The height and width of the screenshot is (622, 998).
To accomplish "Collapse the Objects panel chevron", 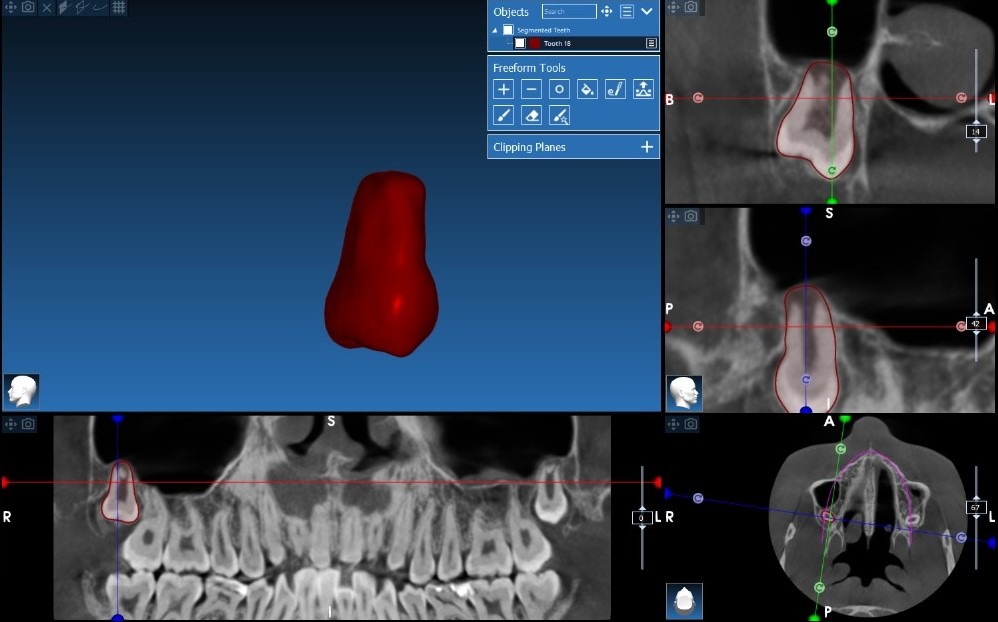I will [x=647, y=11].
